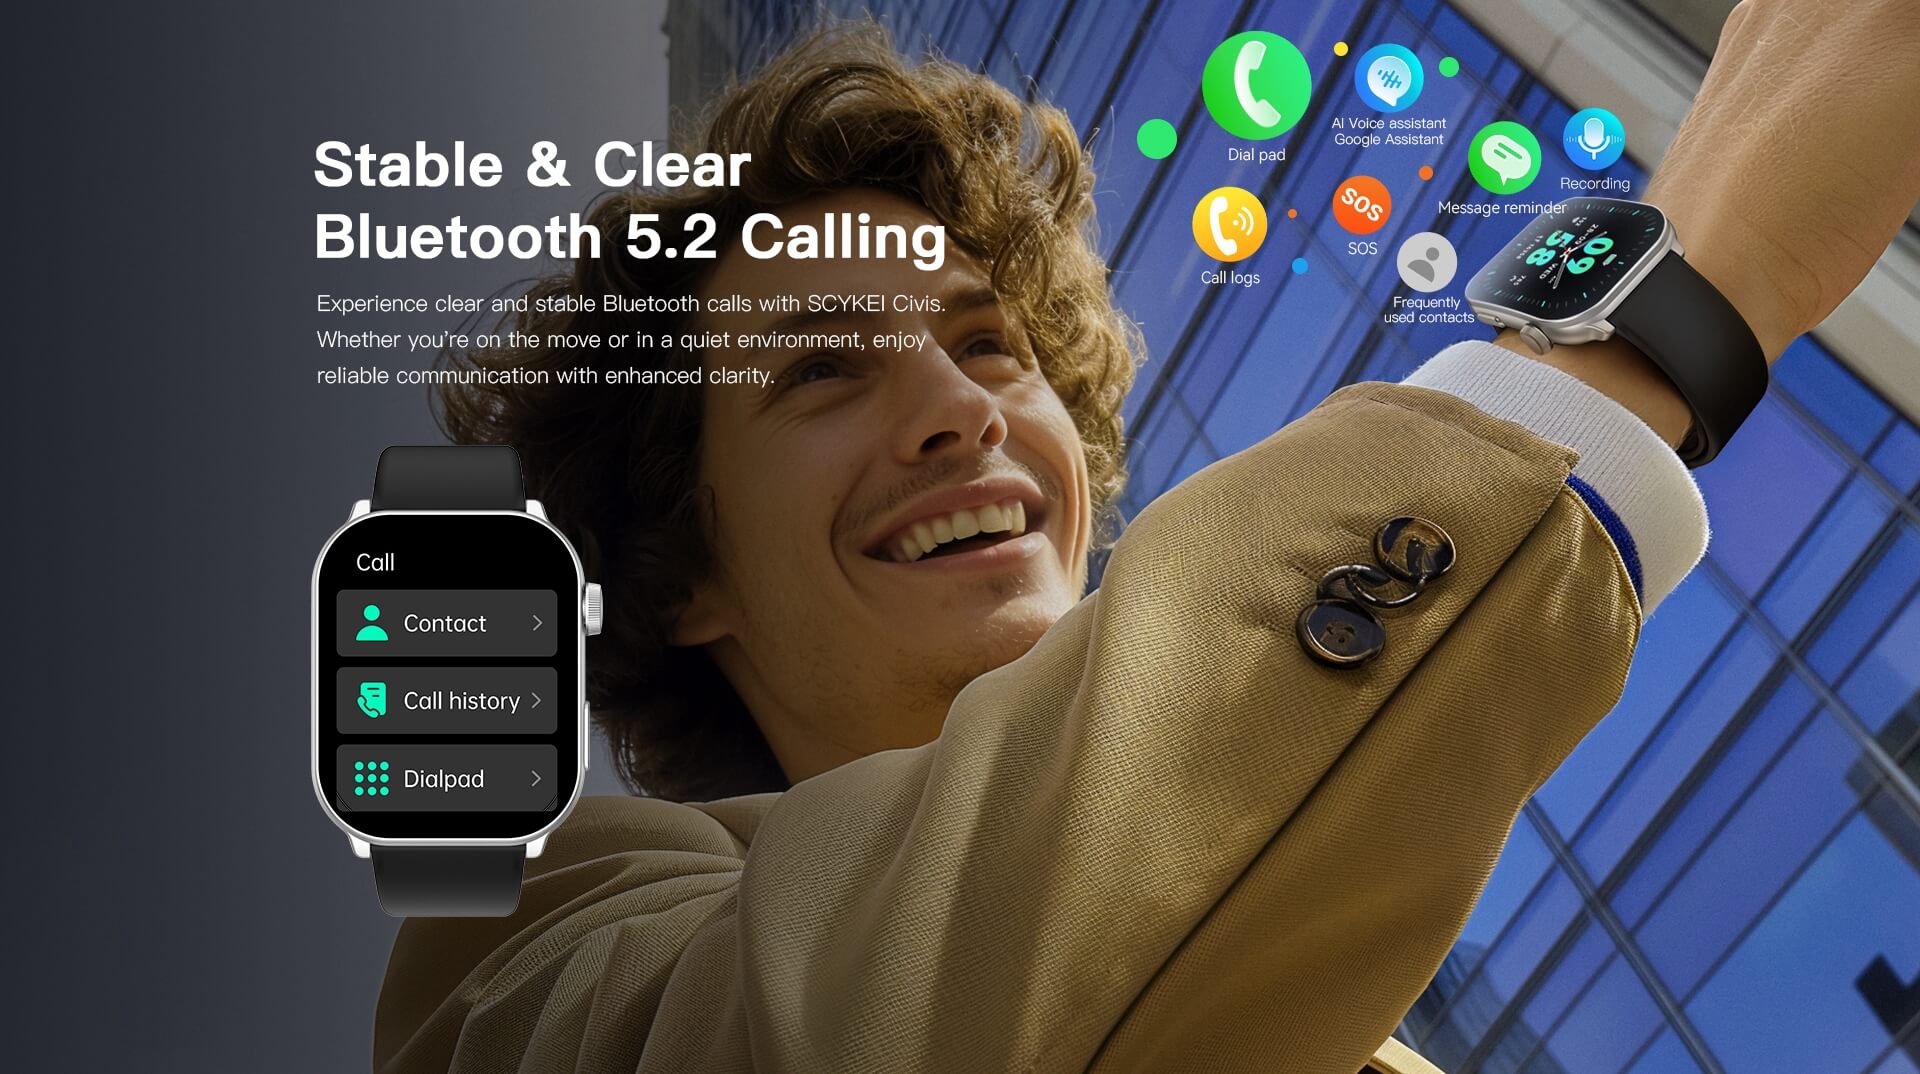
Task: Click the Google Assistant label text
Action: (1389, 140)
